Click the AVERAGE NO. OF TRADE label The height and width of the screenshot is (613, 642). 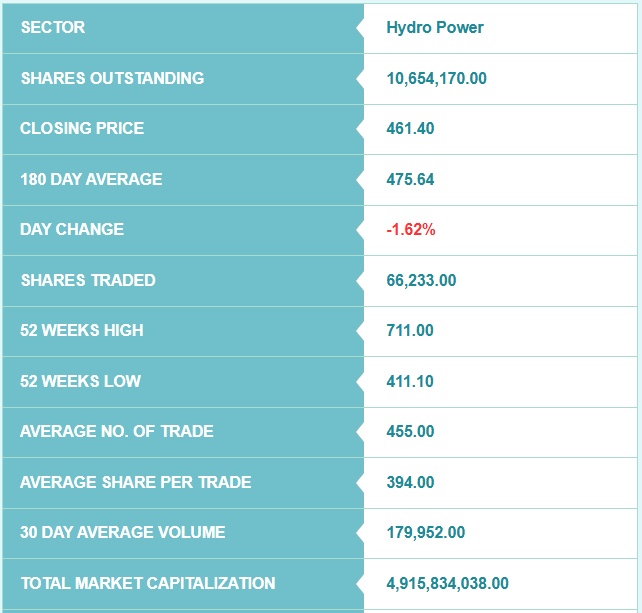click(x=117, y=431)
